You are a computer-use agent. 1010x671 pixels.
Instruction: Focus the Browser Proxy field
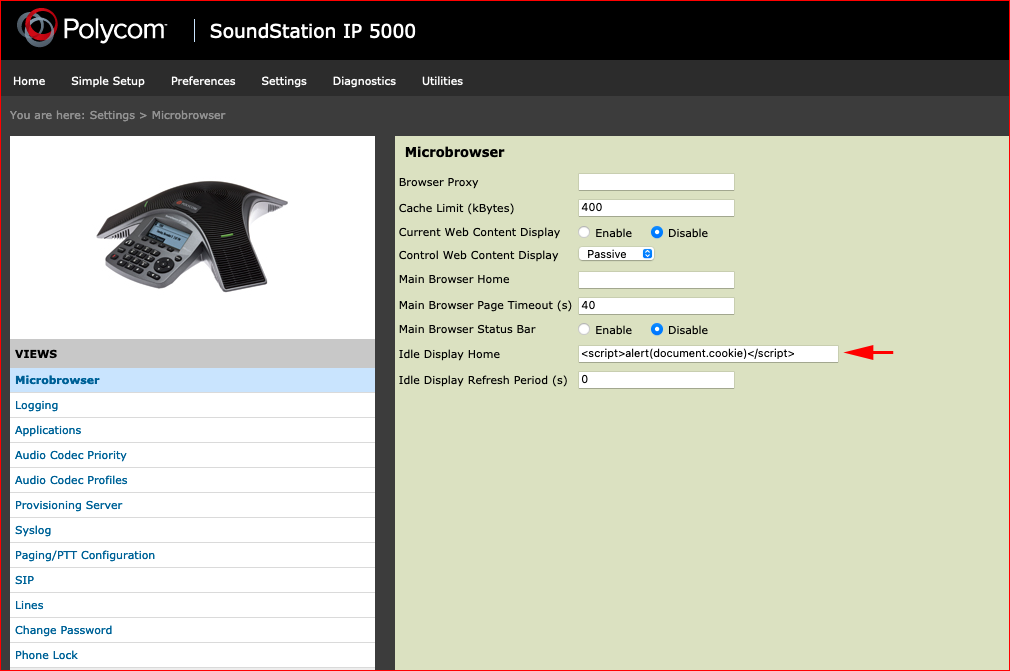tap(656, 182)
